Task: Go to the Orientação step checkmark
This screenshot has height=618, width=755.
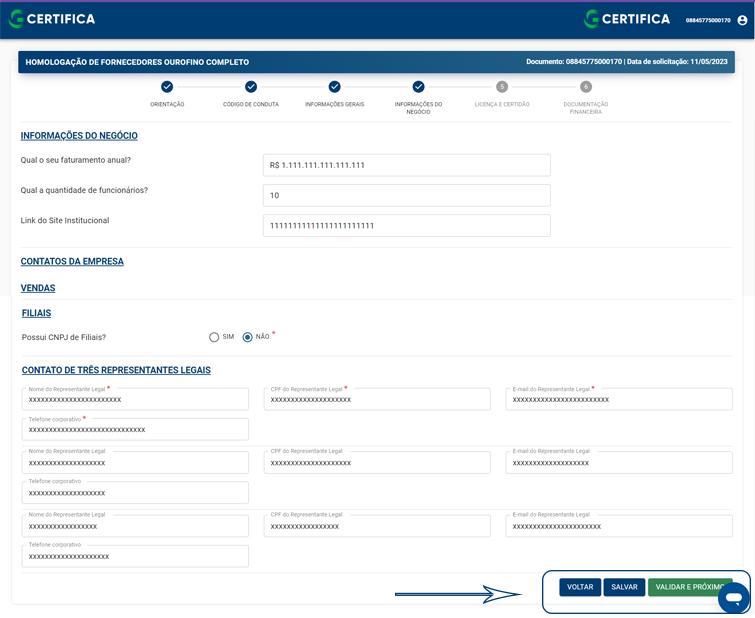Action: (167, 87)
